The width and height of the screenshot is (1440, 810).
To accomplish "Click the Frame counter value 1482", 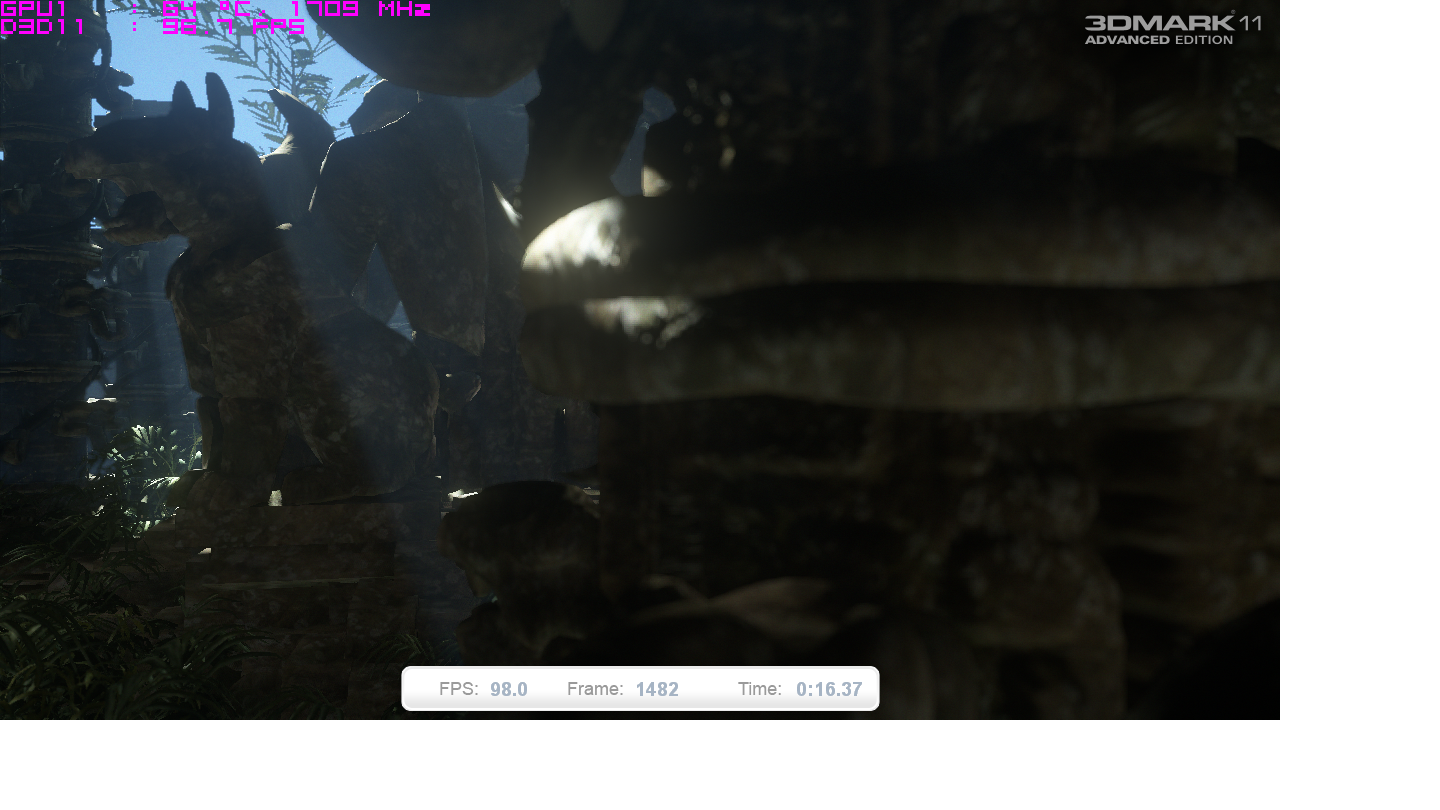I will (x=657, y=689).
